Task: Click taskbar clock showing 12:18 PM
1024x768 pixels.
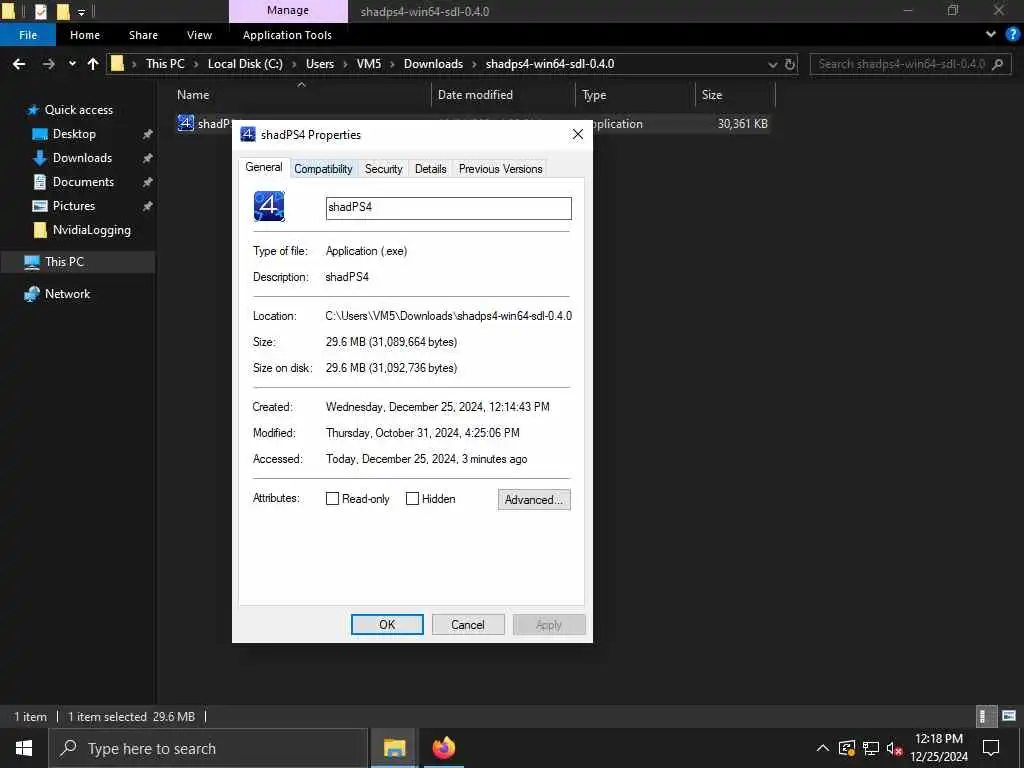Action: pyautogui.click(x=938, y=748)
